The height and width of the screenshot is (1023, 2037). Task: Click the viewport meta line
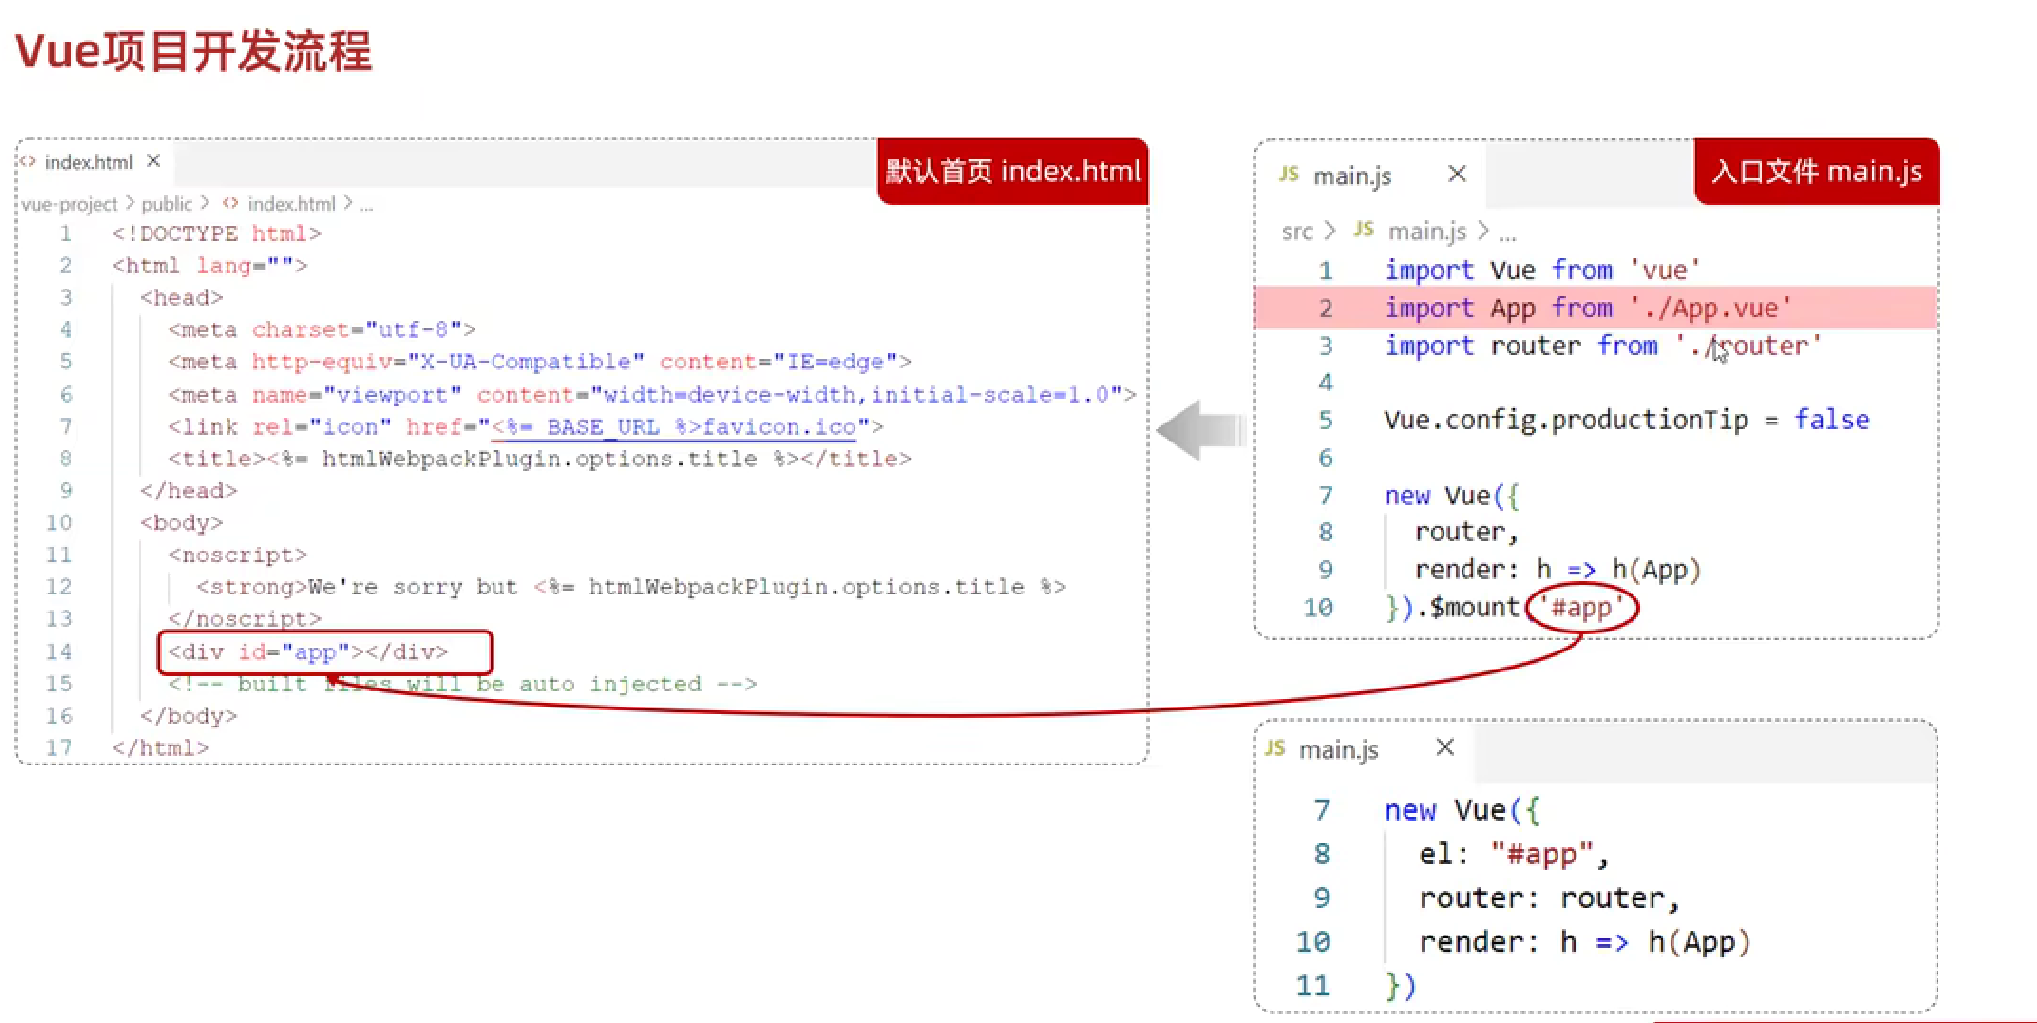tap(652, 395)
